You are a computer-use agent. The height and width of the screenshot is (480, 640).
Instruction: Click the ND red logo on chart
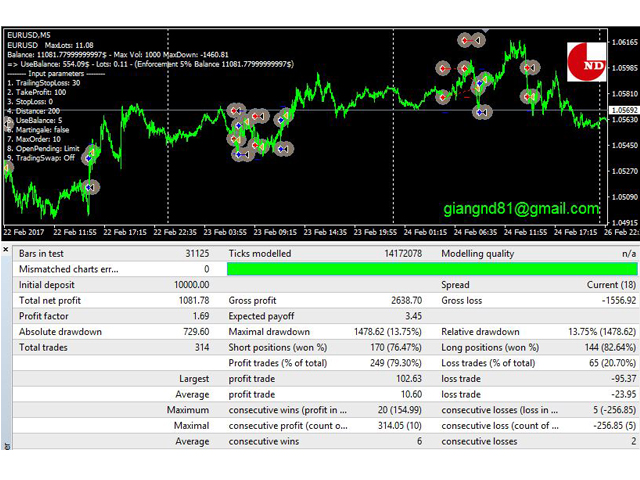click(586, 62)
